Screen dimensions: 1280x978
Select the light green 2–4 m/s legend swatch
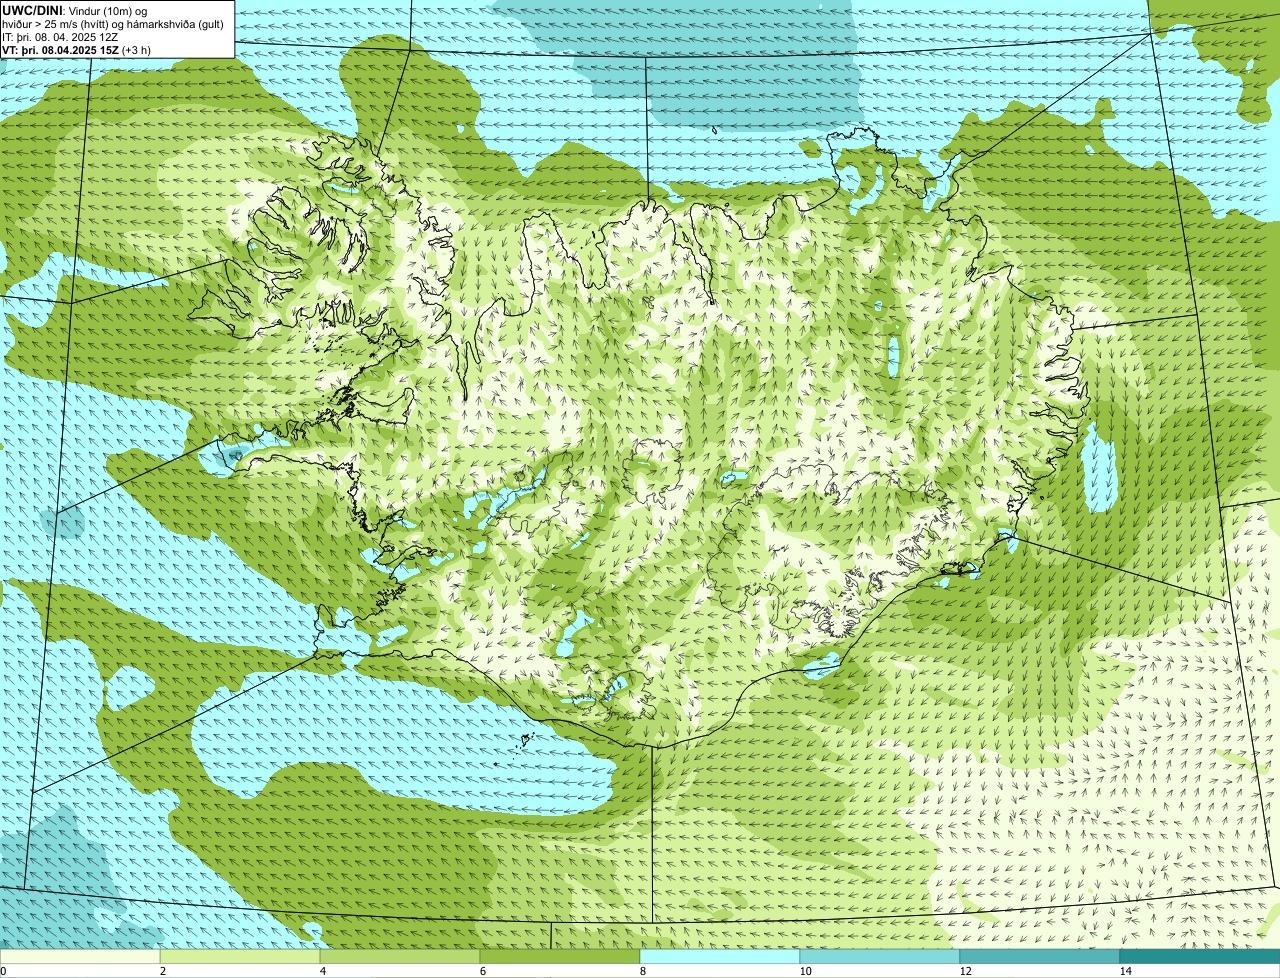point(240,956)
